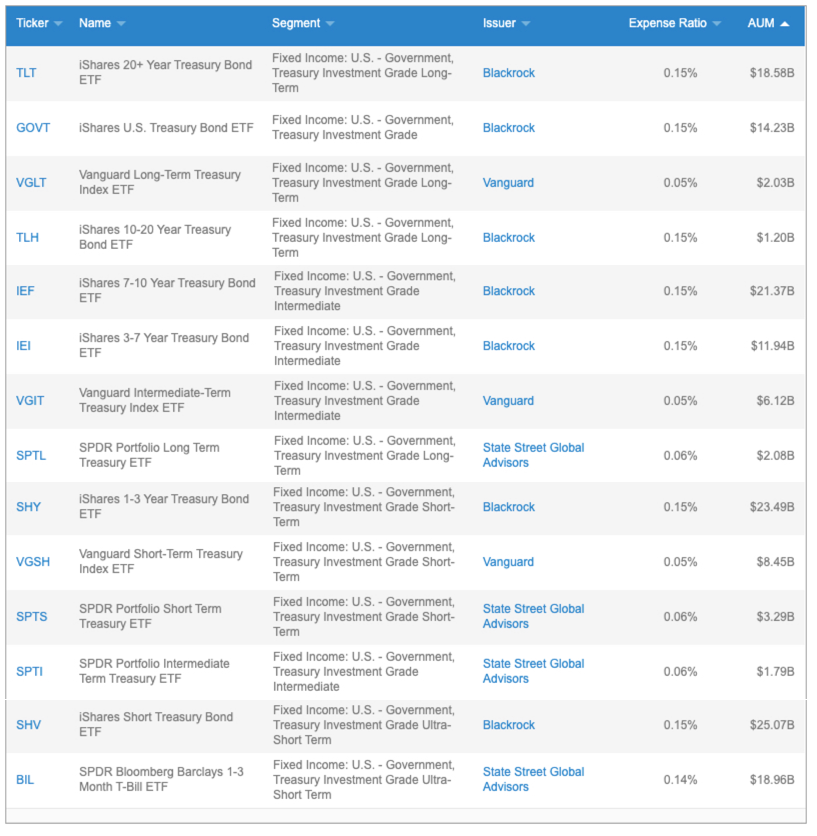Click Blackrock issuer link in GOVT row
The image size is (817, 836).
tap(509, 128)
